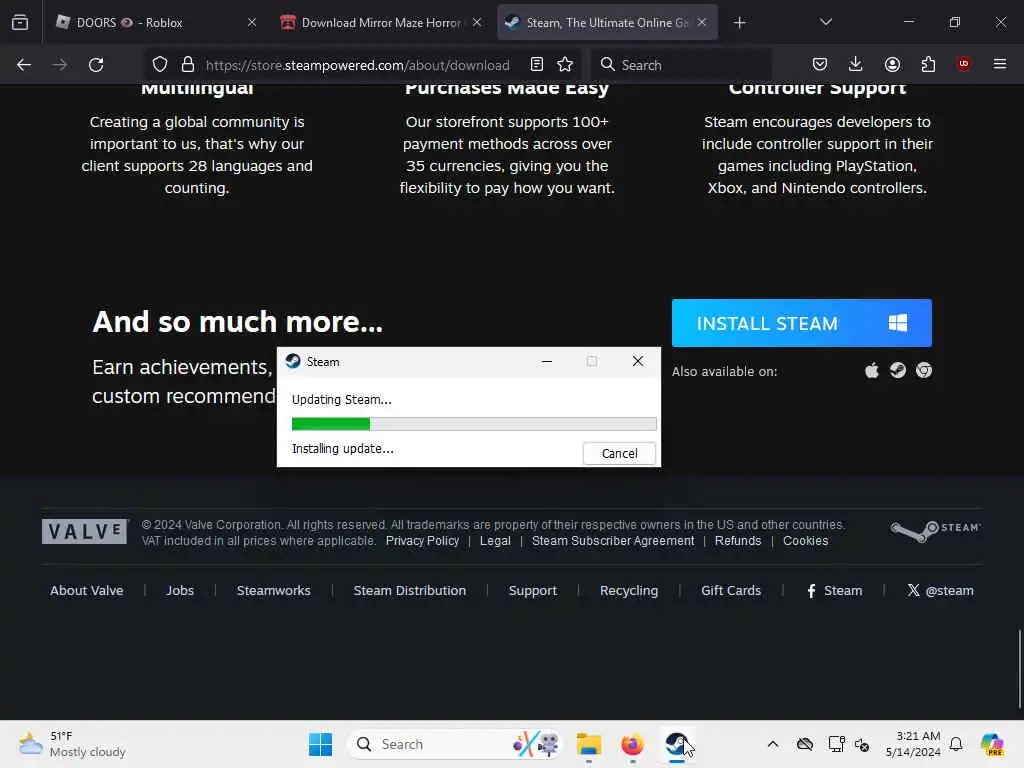This screenshot has height=768, width=1024.
Task: Expand the list all tabs dropdown
Action: [x=825, y=22]
